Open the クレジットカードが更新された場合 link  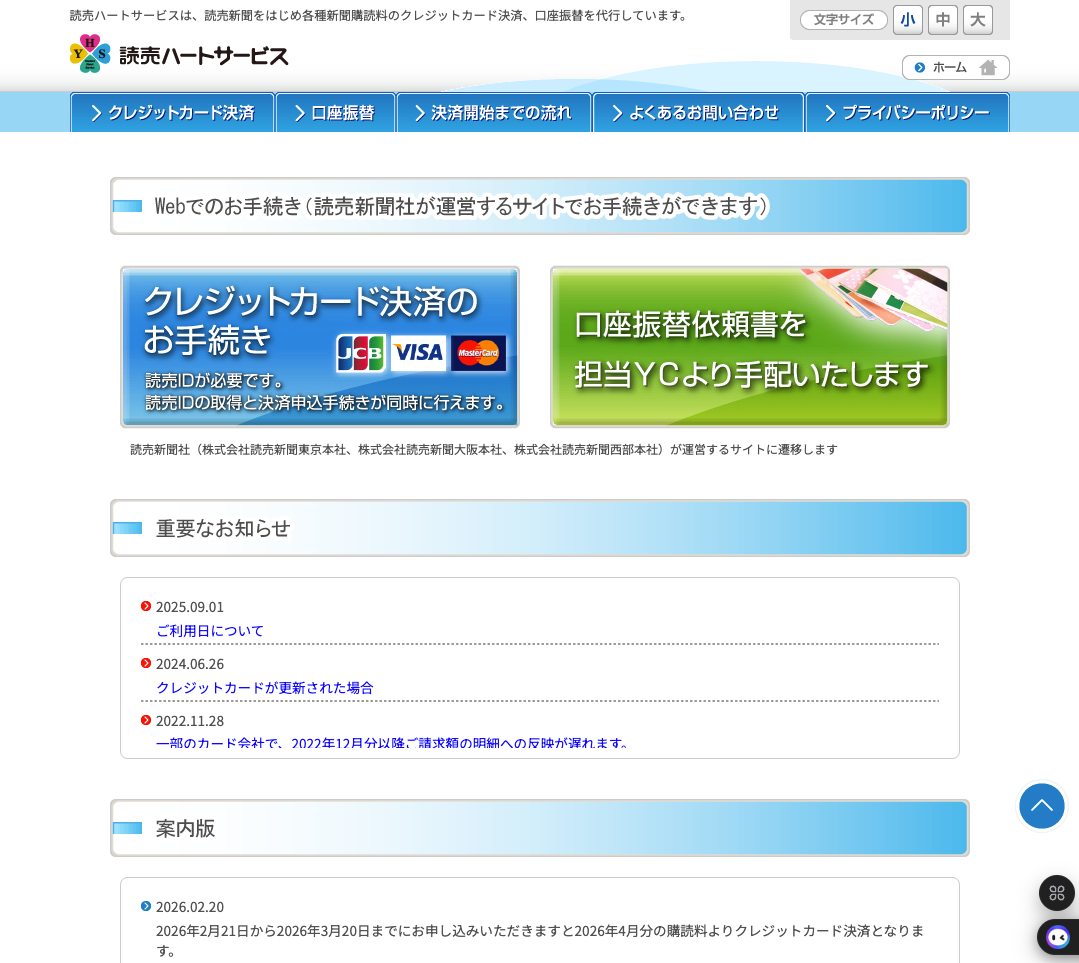[x=265, y=687]
